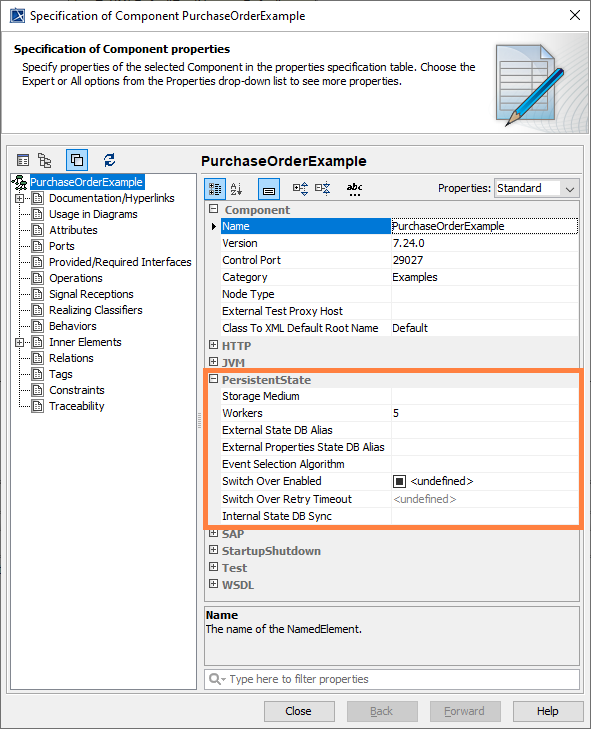Select Traceability in the left tree
This screenshot has height=729, width=591.
(x=77, y=406)
